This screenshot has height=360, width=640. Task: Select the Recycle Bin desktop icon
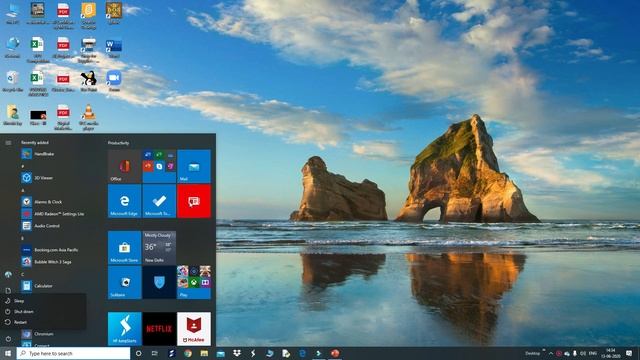coord(13,80)
